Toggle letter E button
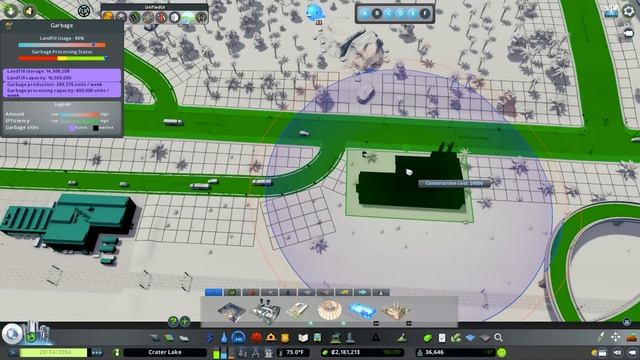The height and width of the screenshot is (360, 640). tap(413, 13)
